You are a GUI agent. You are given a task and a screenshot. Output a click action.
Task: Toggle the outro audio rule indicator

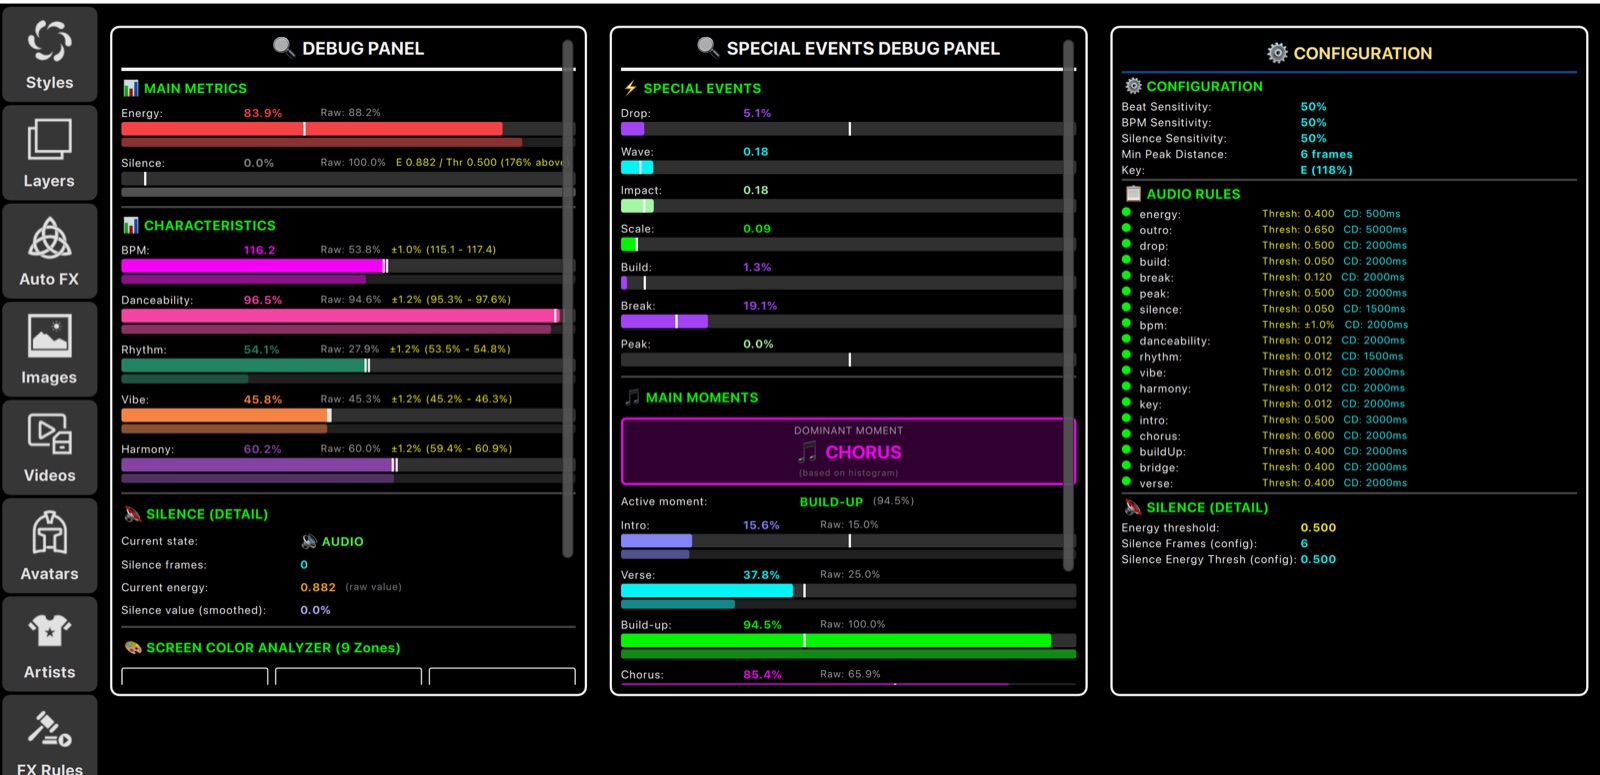point(1127,228)
